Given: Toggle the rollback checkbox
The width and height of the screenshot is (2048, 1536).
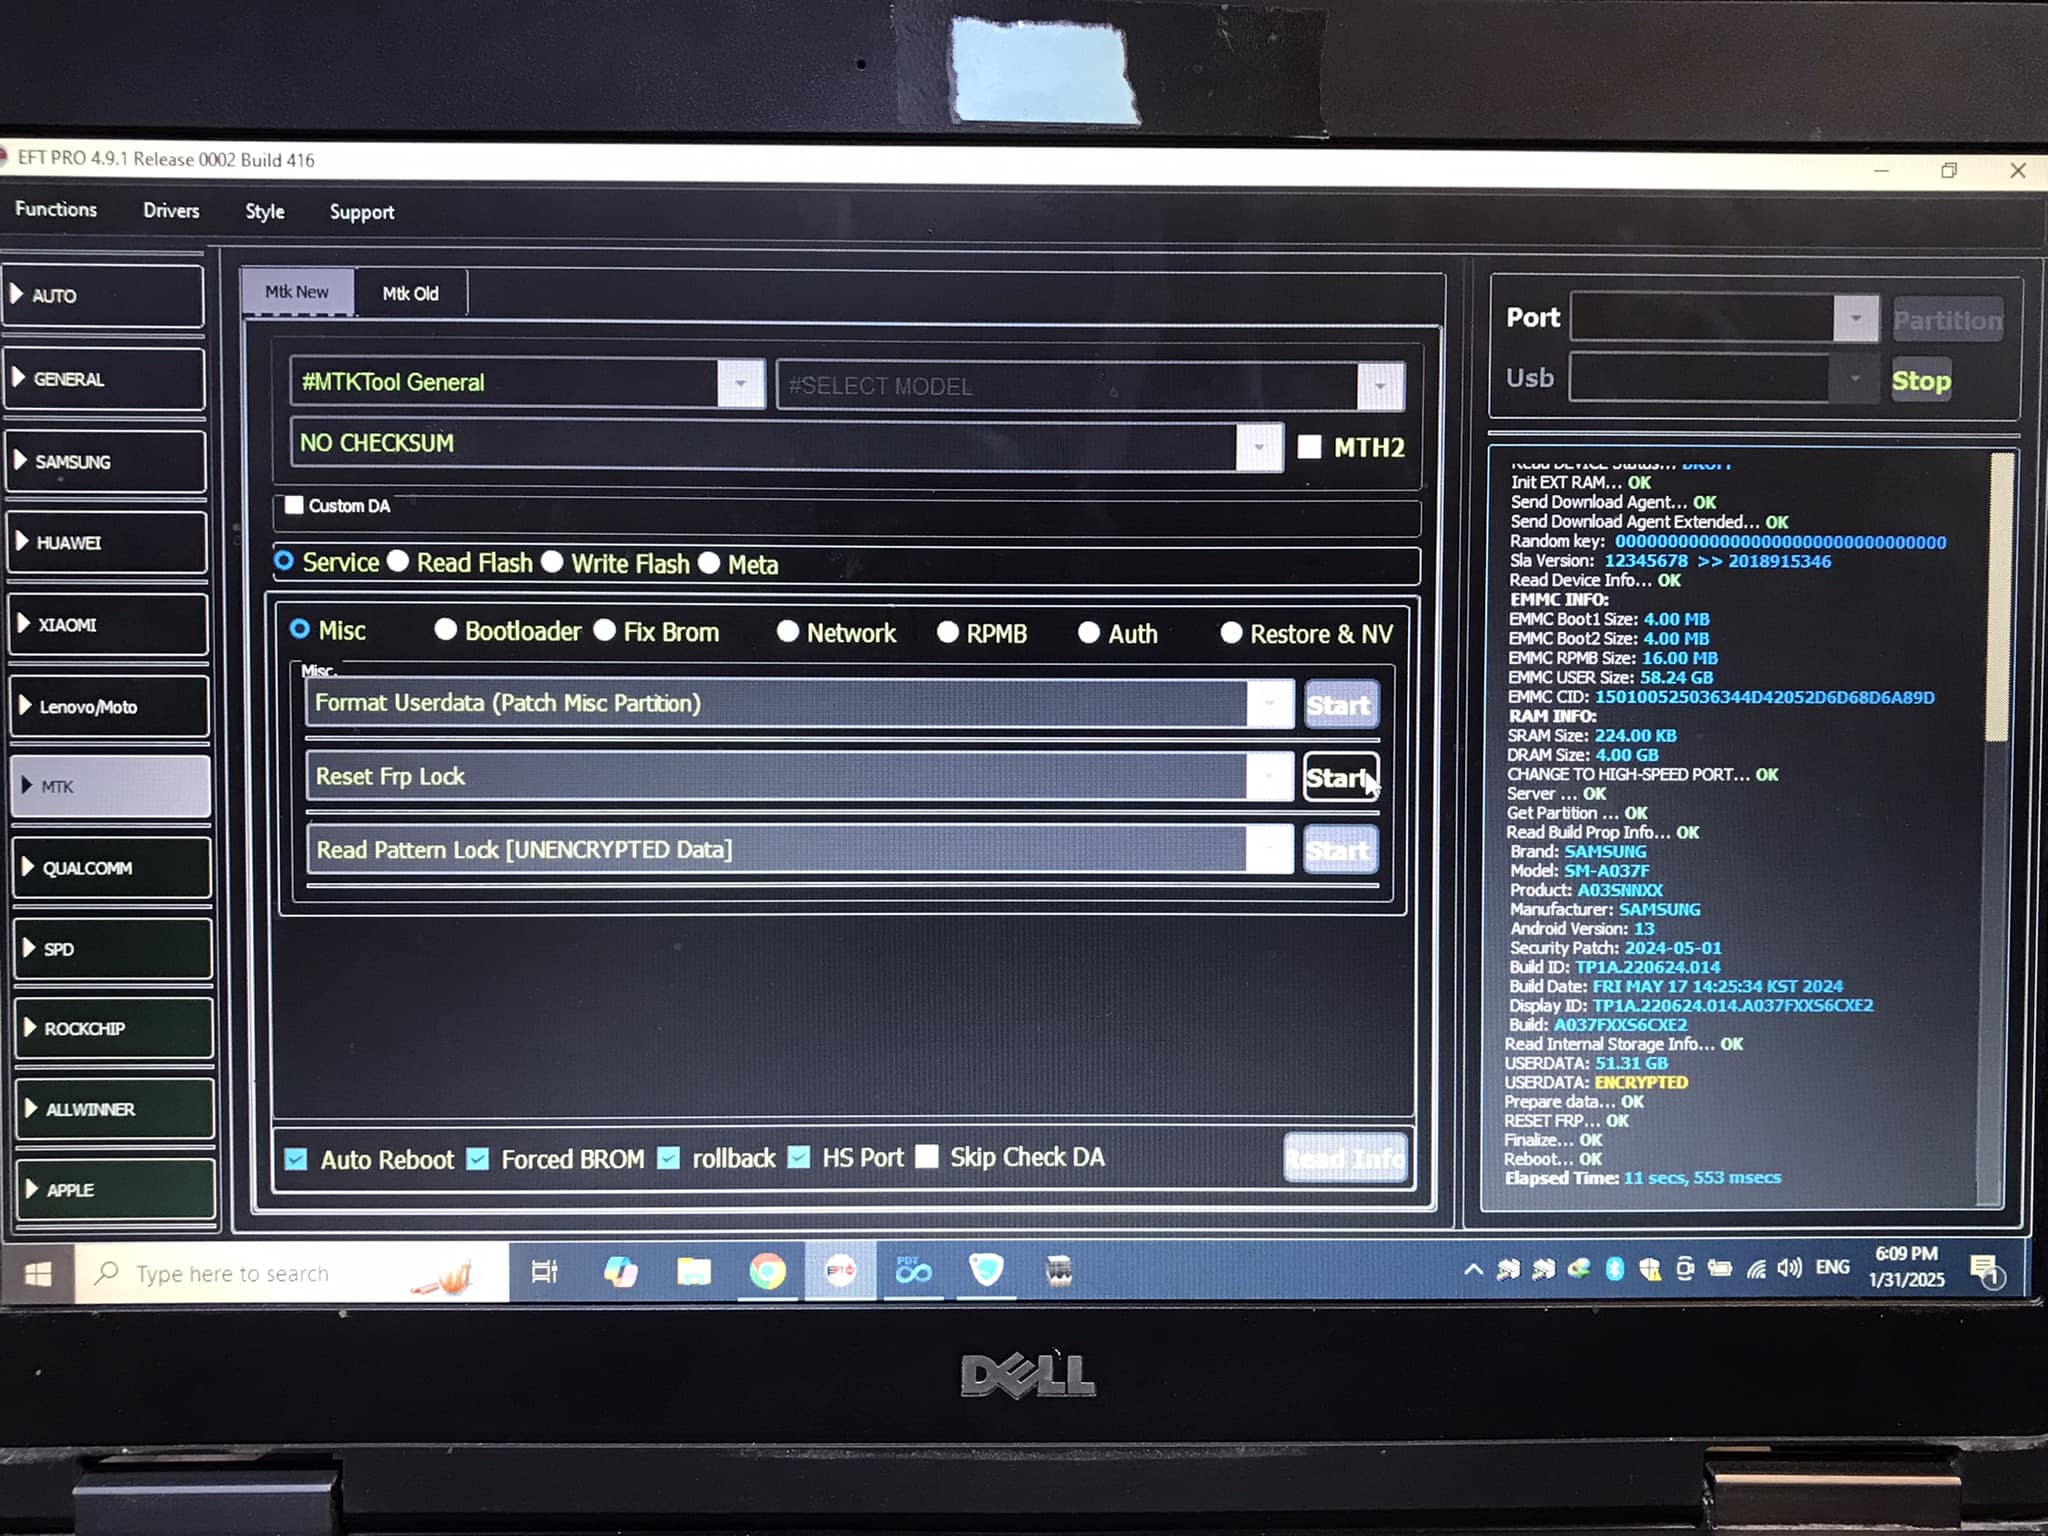Looking at the screenshot, I should click(668, 1158).
